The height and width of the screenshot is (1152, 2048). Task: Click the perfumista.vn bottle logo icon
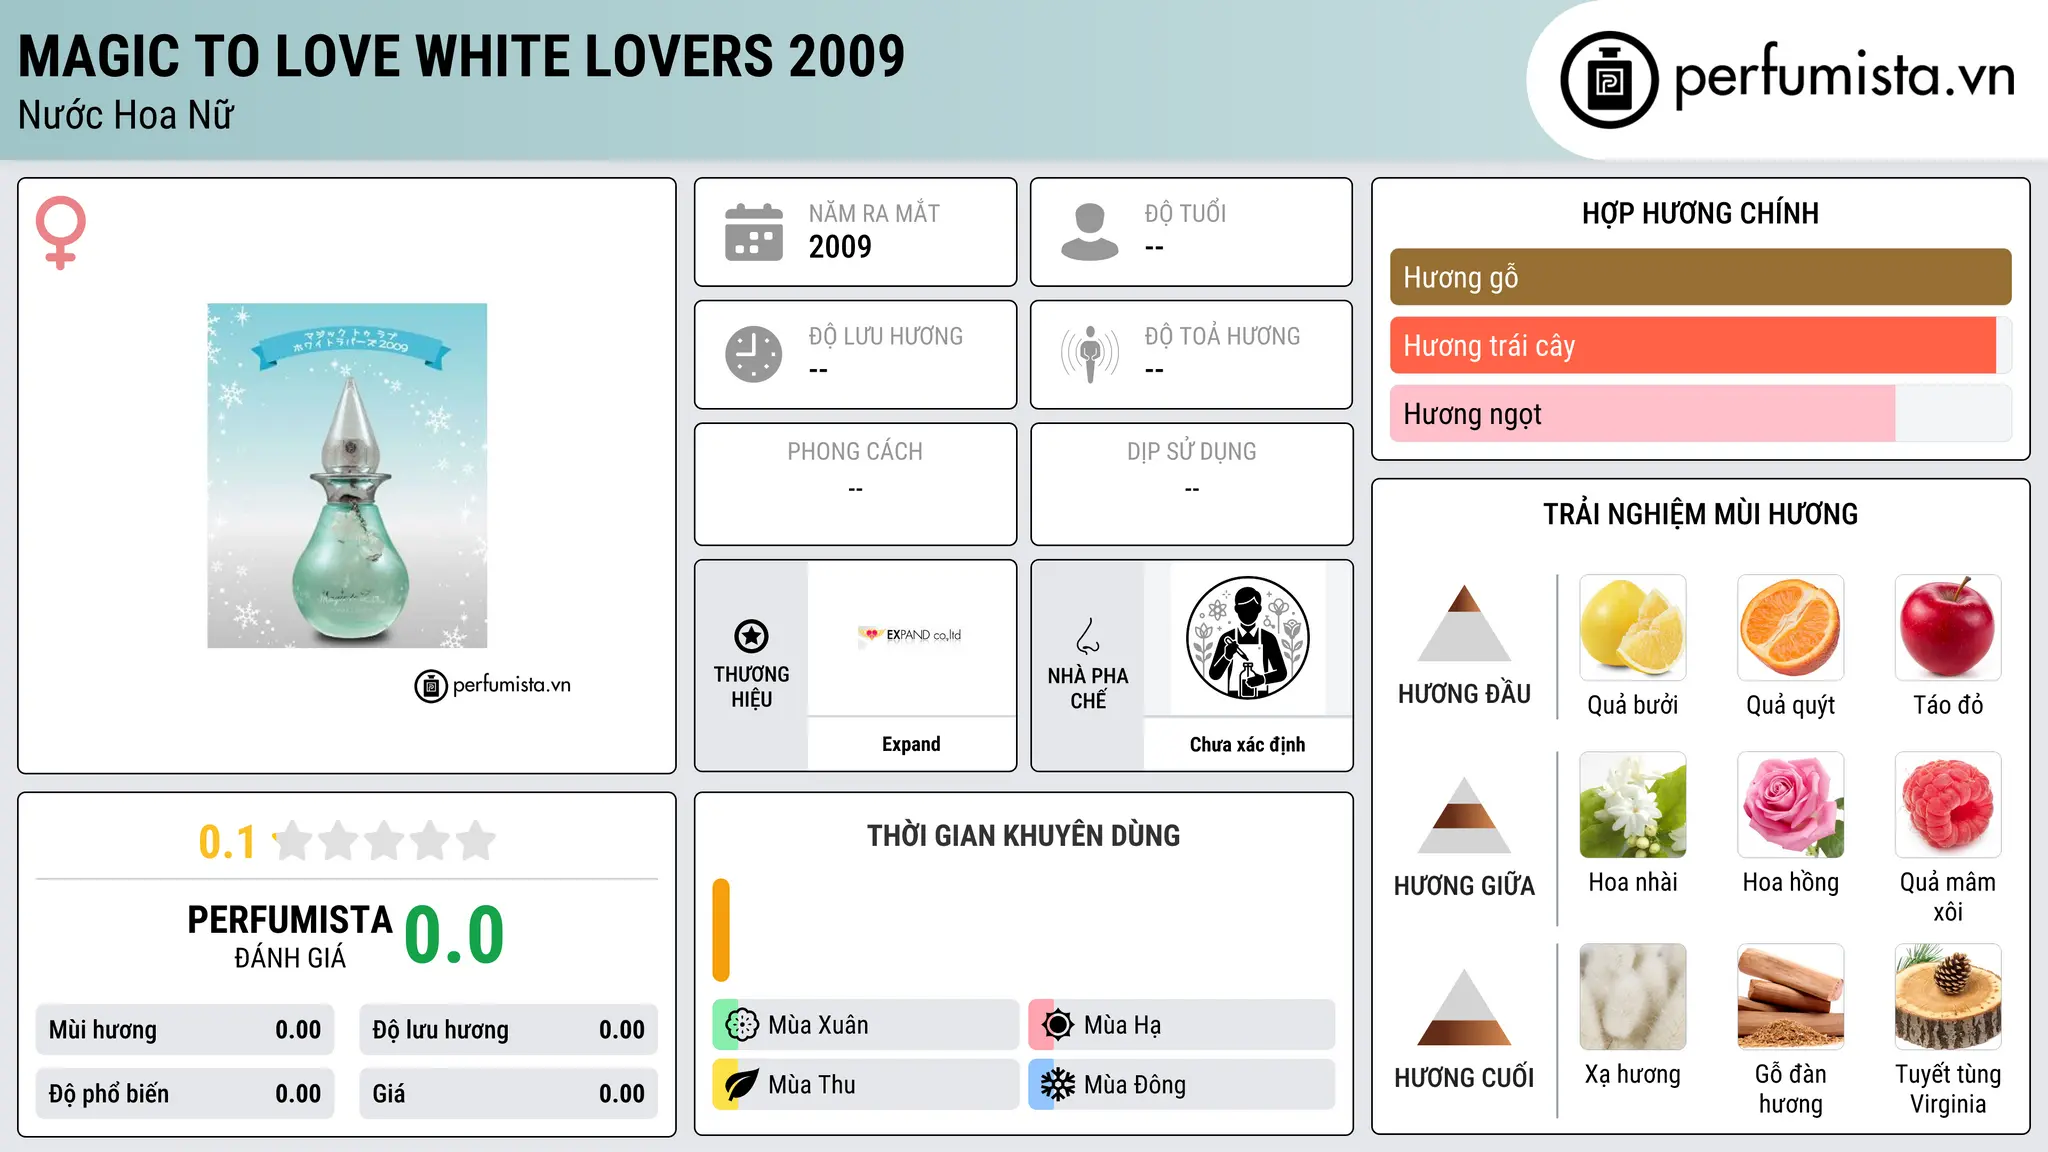pyautogui.click(x=1609, y=80)
